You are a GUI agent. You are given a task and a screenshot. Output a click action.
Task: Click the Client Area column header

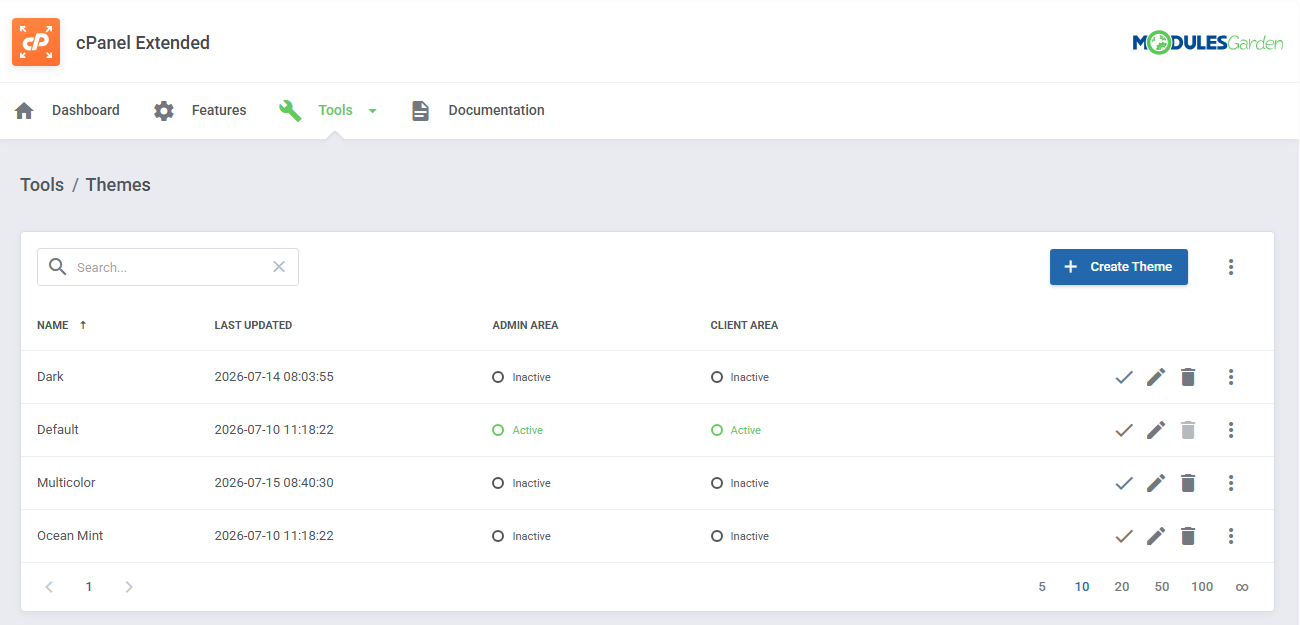[744, 325]
